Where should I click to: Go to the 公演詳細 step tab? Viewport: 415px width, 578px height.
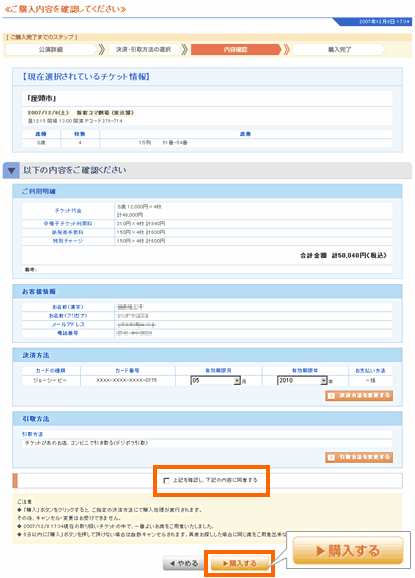pos(51,49)
